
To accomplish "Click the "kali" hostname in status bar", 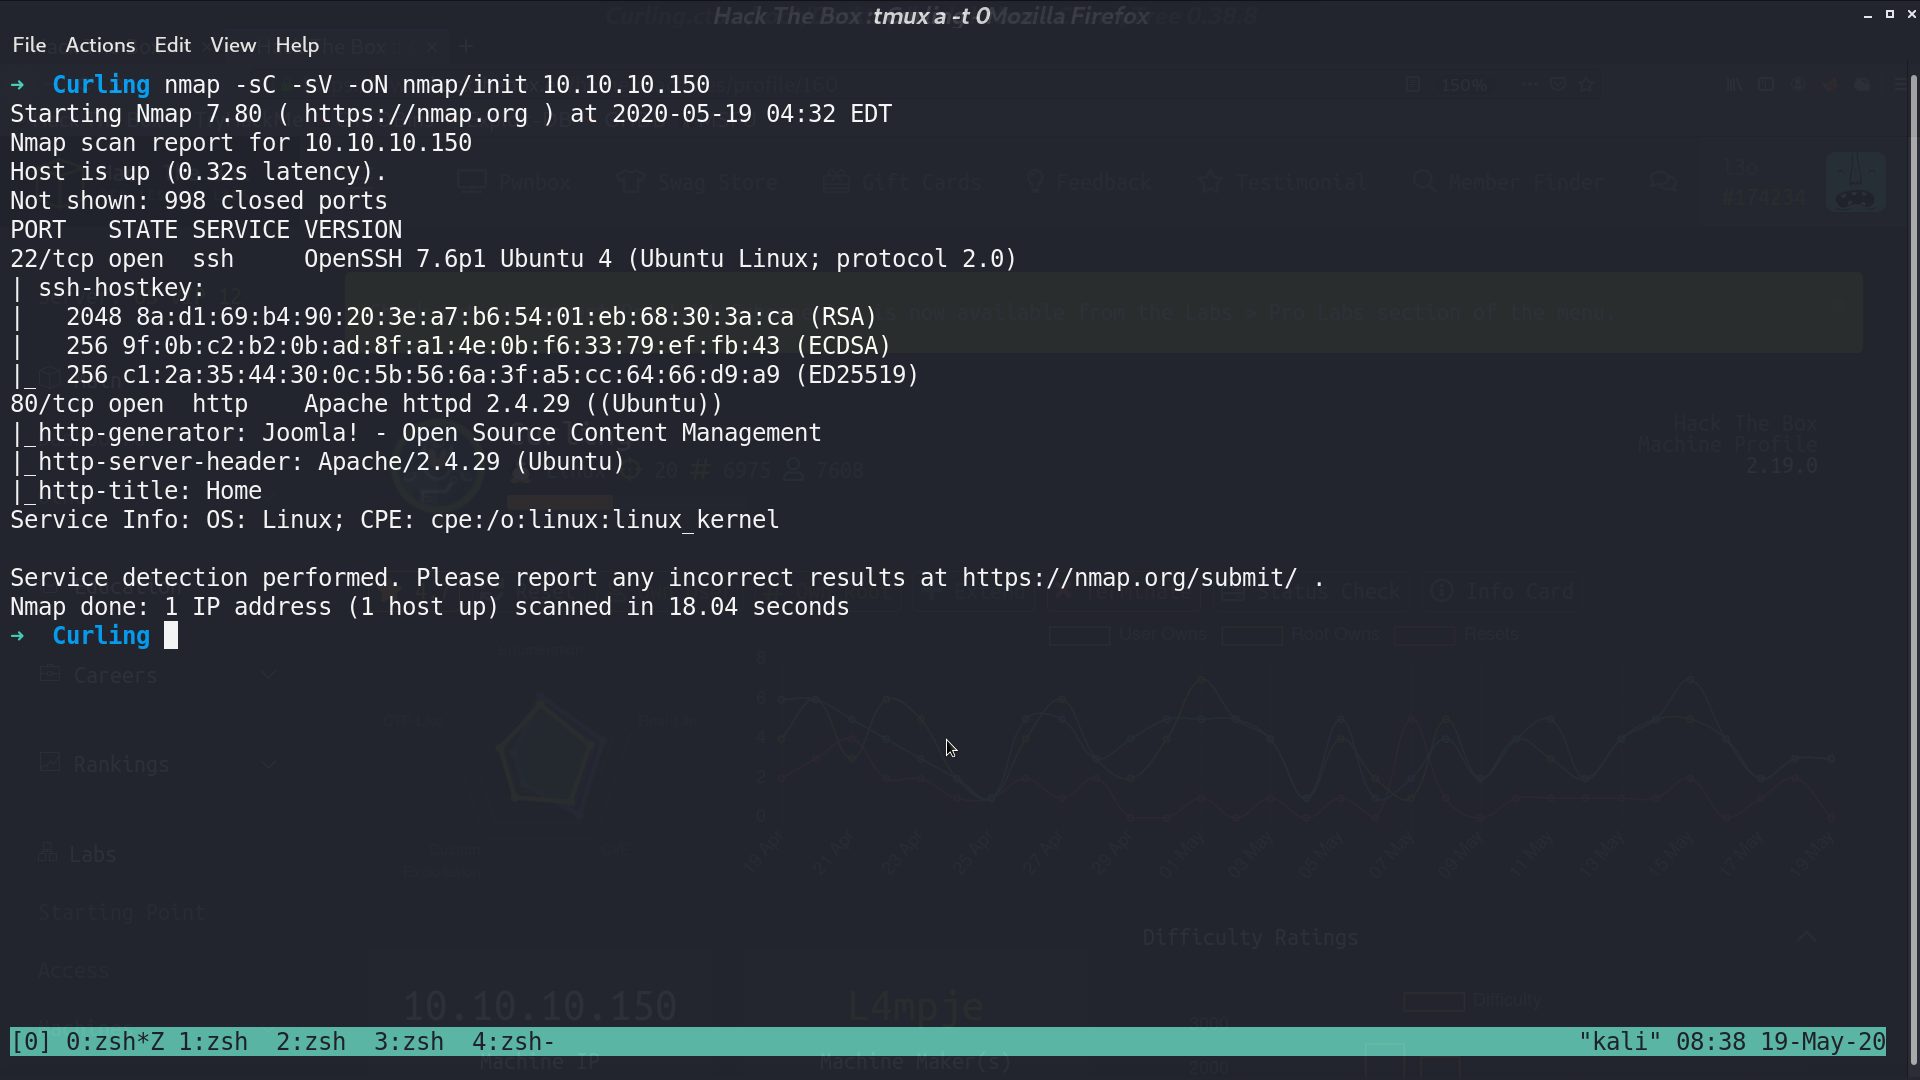I will coord(1620,1042).
